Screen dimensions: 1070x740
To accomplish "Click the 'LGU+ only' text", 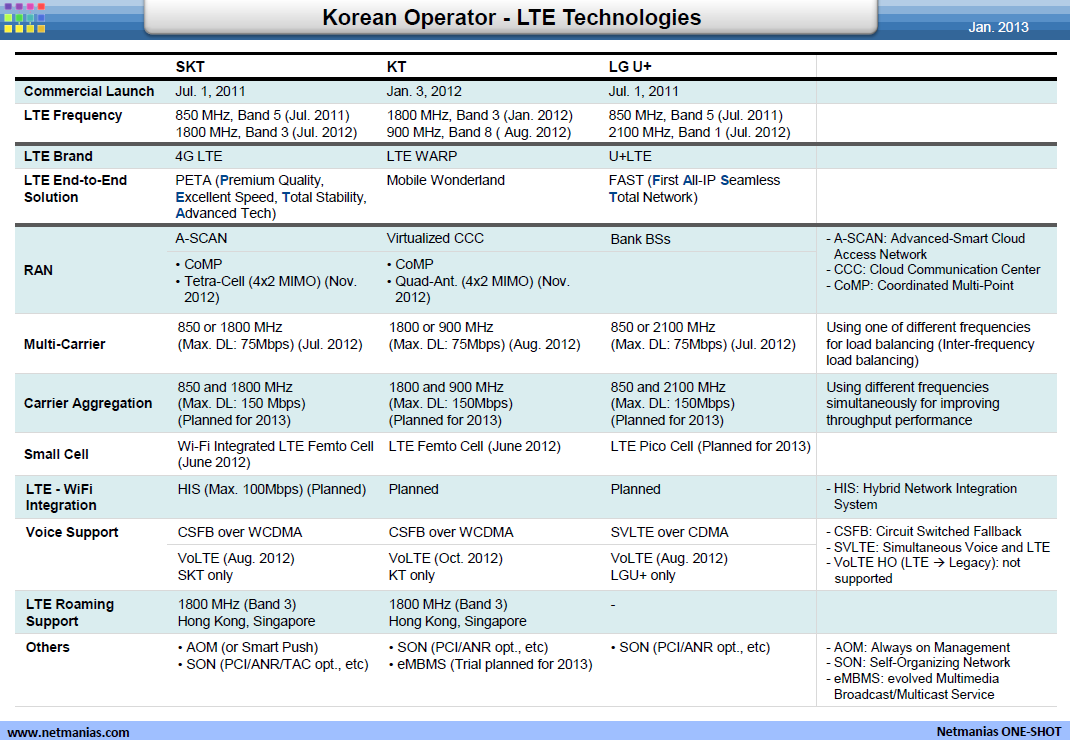I will [643, 575].
